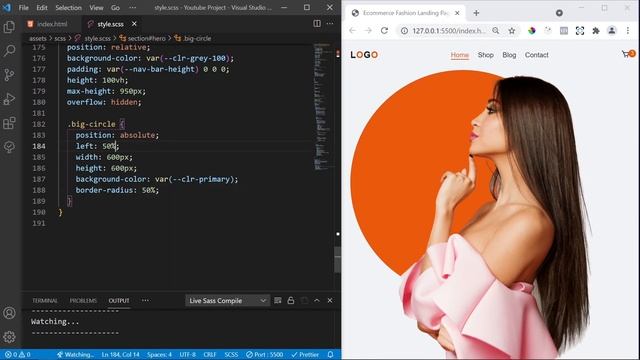
Task: Click the LOGO on the web page
Action: [364, 55]
